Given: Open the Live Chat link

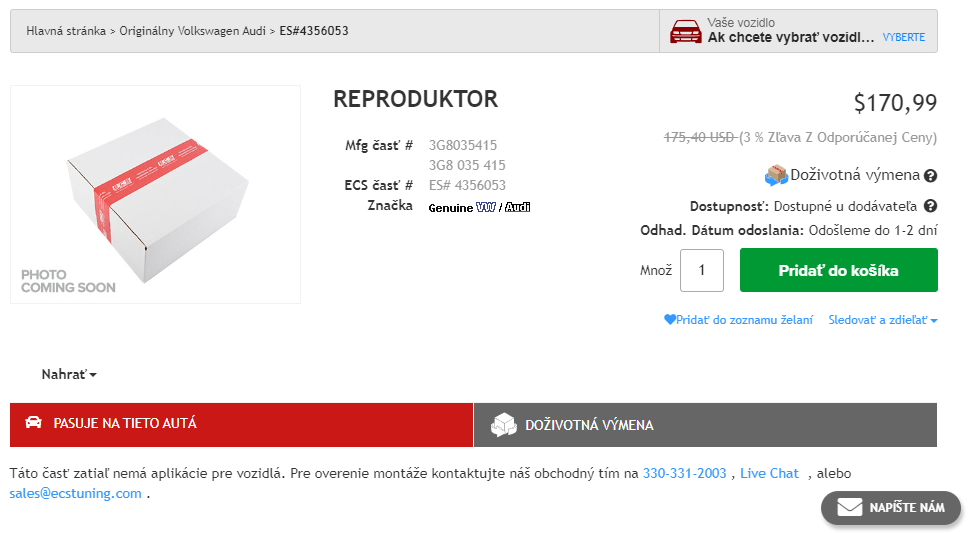Looking at the screenshot, I should (x=769, y=473).
